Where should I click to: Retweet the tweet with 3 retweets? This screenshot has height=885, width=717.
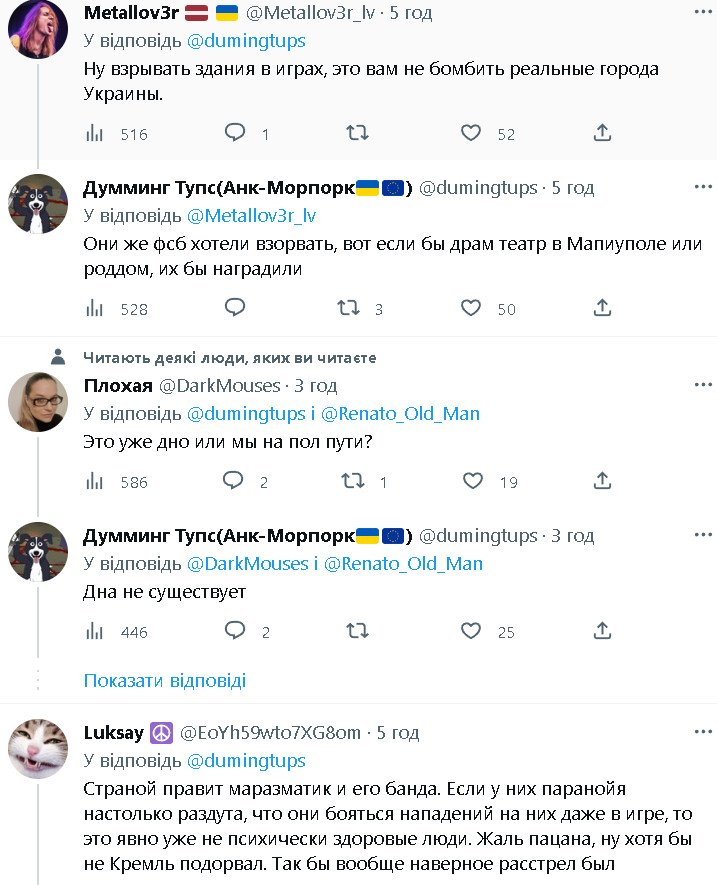click(x=349, y=309)
